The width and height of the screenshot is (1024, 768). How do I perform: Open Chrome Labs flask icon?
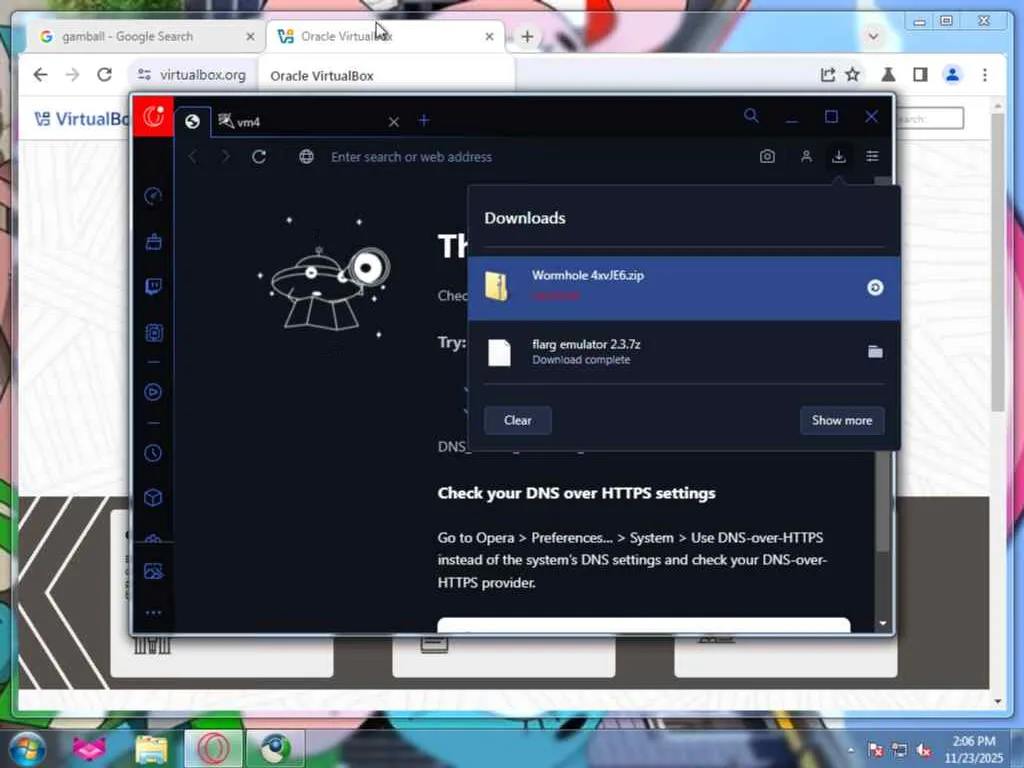(888, 75)
